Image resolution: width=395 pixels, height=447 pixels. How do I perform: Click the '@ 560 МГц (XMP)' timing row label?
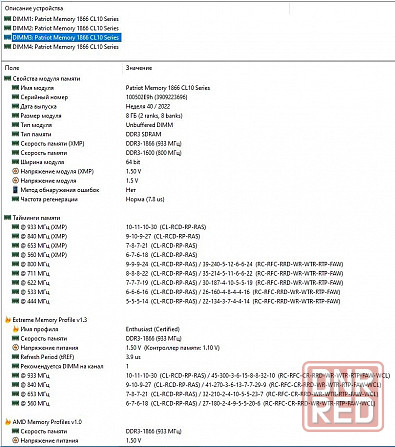(44, 255)
